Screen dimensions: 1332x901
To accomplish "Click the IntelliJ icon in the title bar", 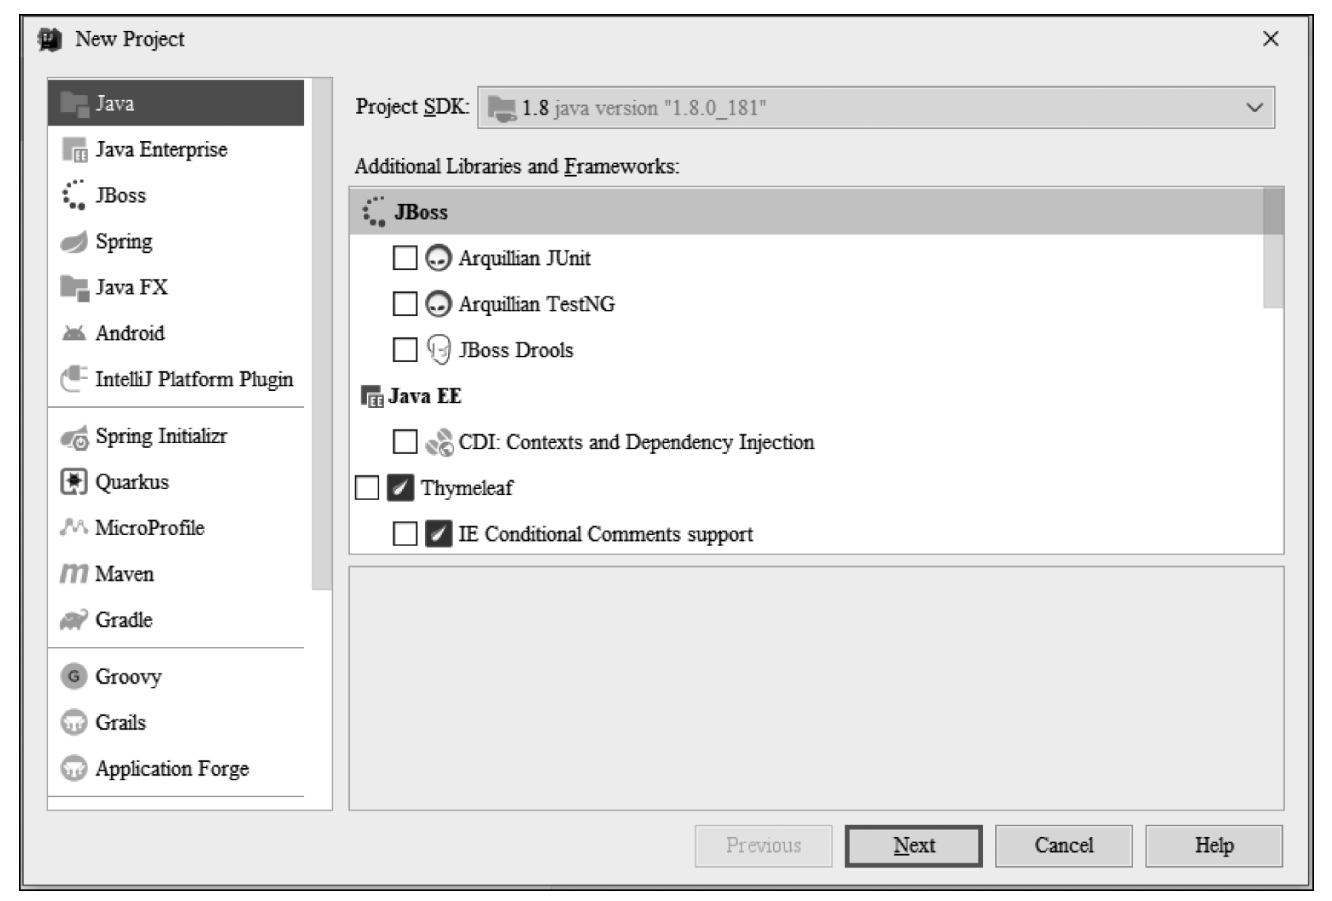I will 49,40.
